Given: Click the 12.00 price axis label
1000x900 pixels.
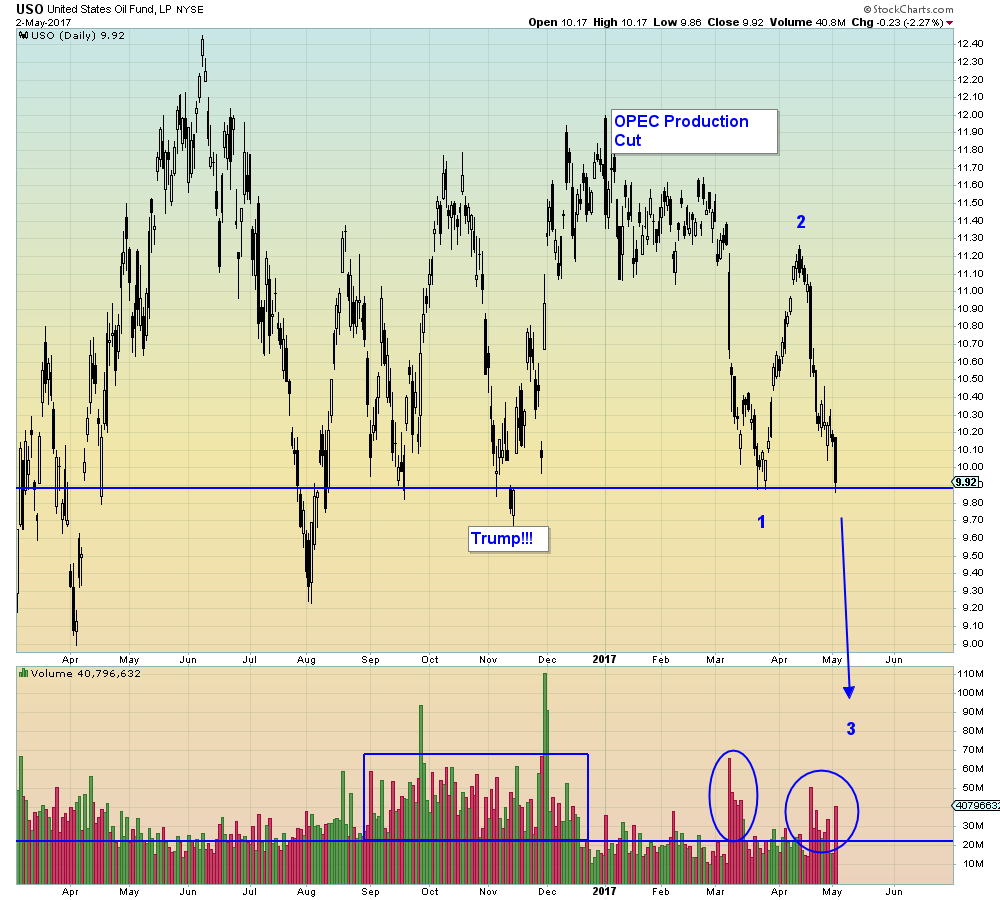Looking at the screenshot, I should (x=970, y=114).
